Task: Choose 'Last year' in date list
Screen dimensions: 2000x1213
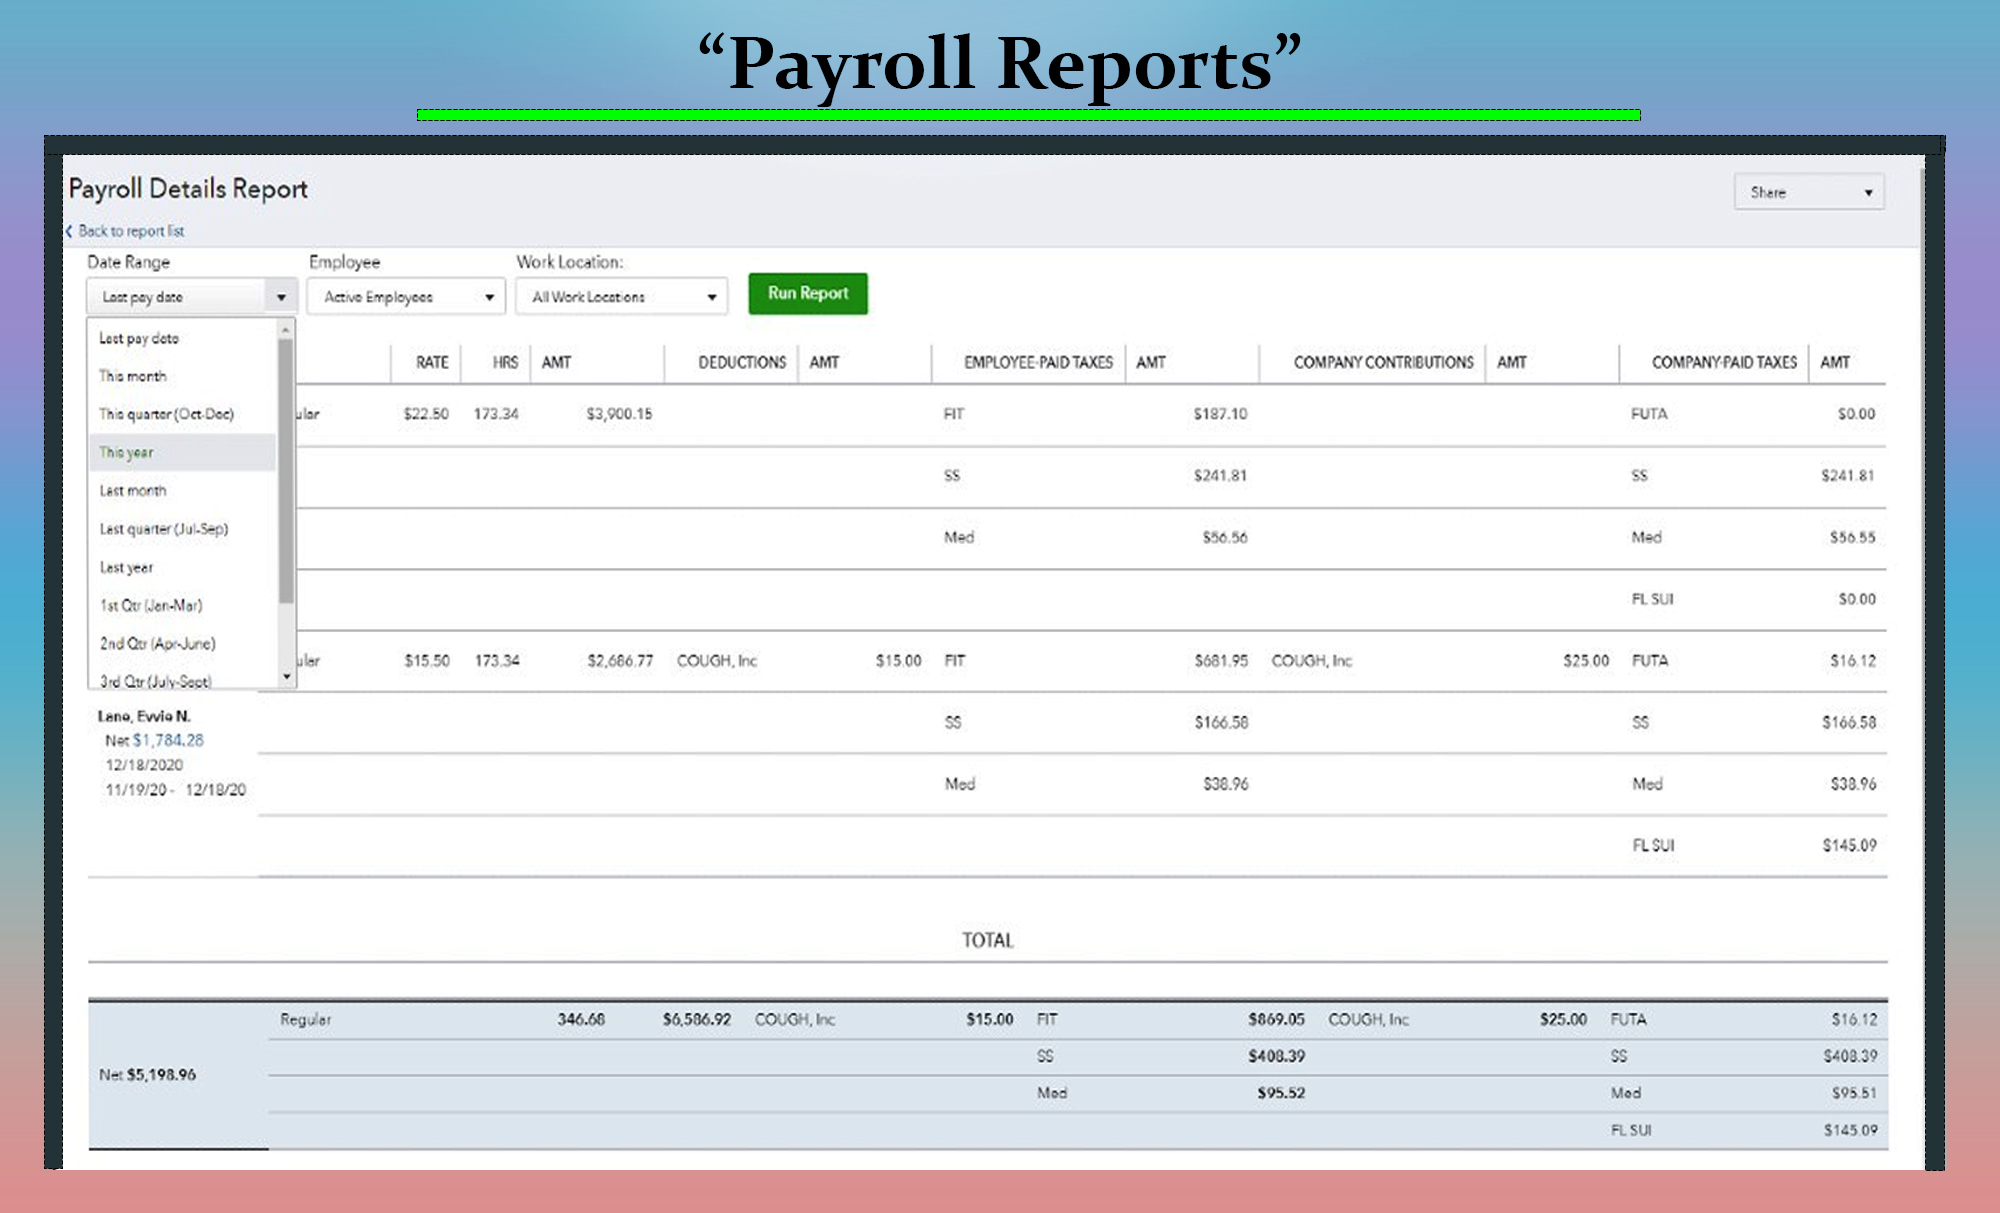Action: pos(127,567)
